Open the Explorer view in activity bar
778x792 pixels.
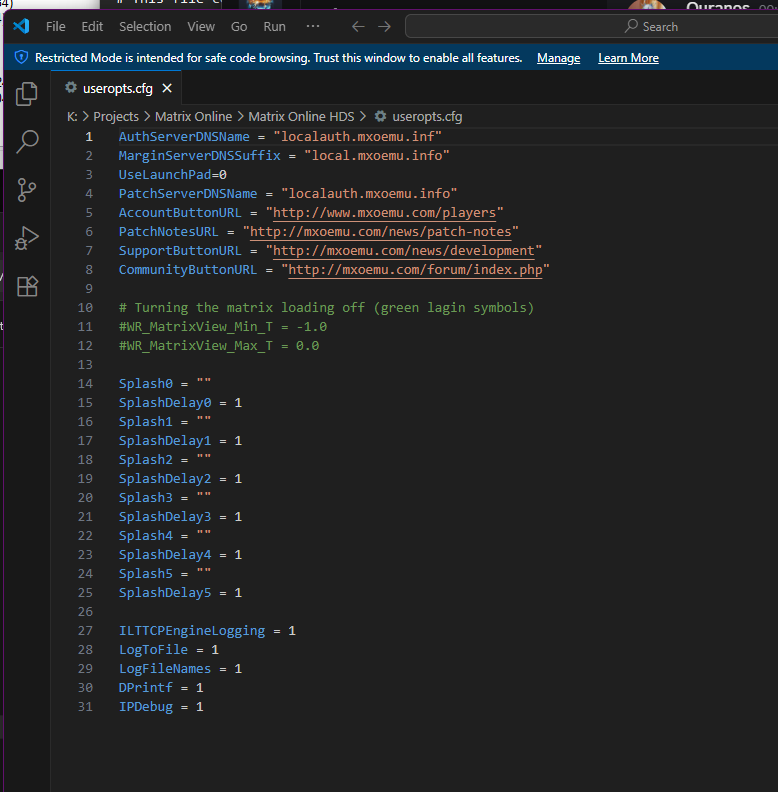(27, 95)
